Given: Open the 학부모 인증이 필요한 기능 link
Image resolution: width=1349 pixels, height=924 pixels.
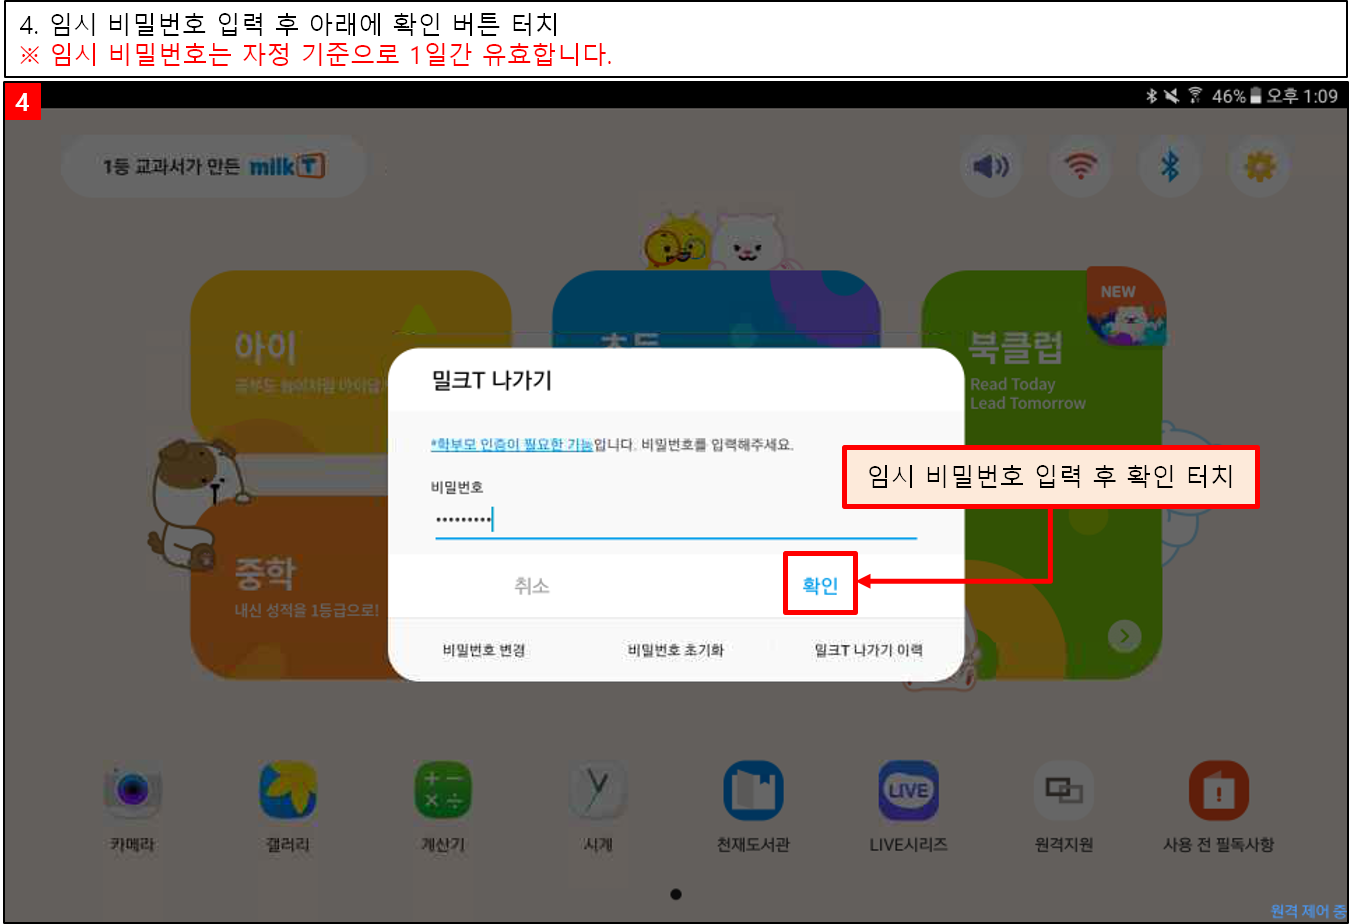Looking at the screenshot, I should coord(512,445).
